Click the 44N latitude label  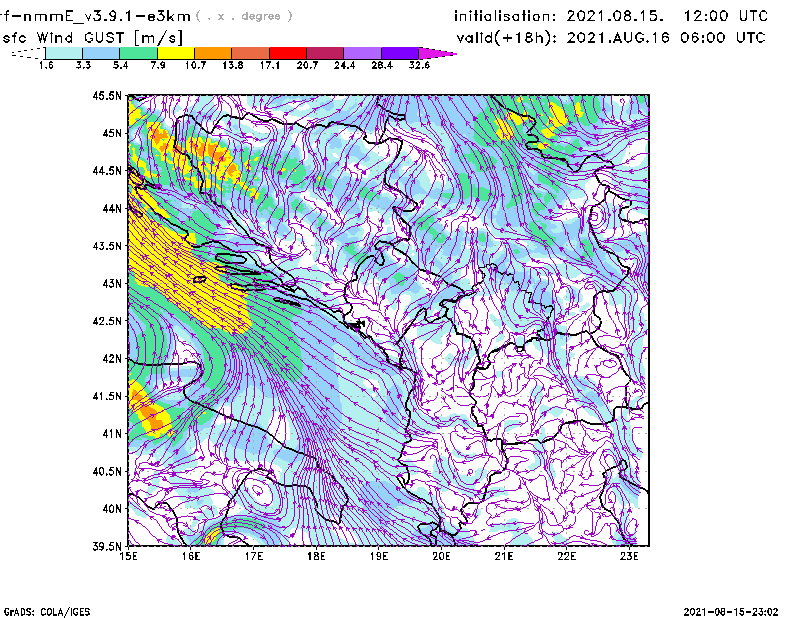[x=112, y=208]
